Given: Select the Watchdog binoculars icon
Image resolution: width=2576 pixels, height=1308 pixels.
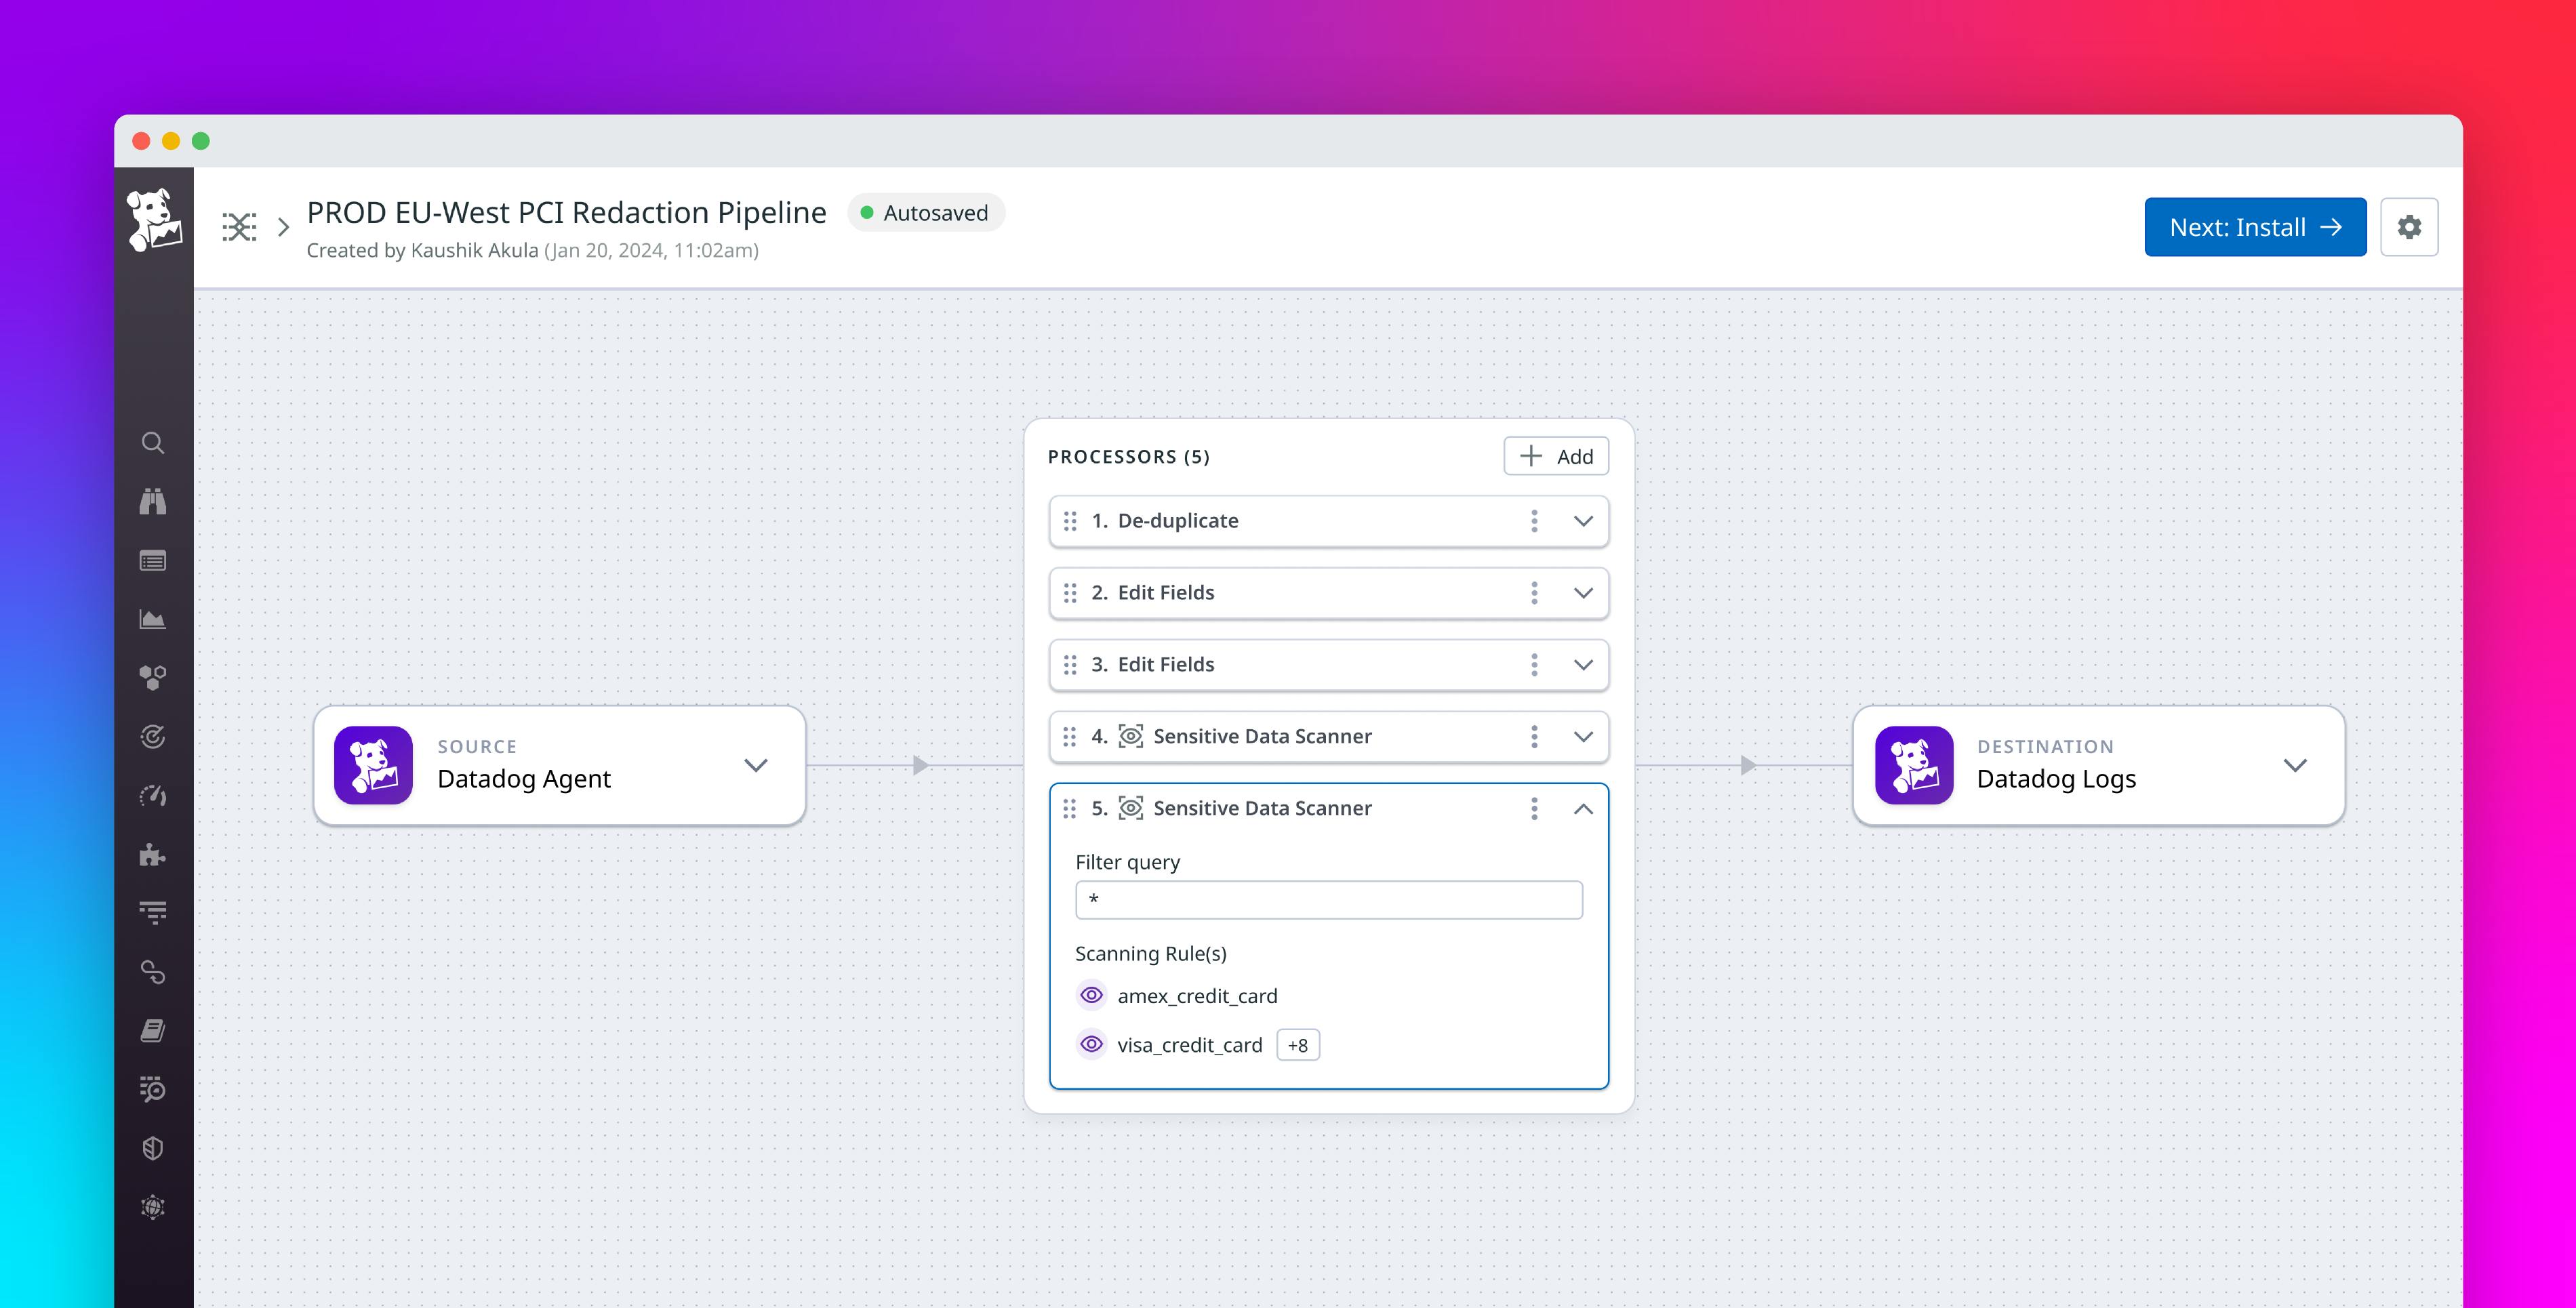Looking at the screenshot, I should click(153, 502).
